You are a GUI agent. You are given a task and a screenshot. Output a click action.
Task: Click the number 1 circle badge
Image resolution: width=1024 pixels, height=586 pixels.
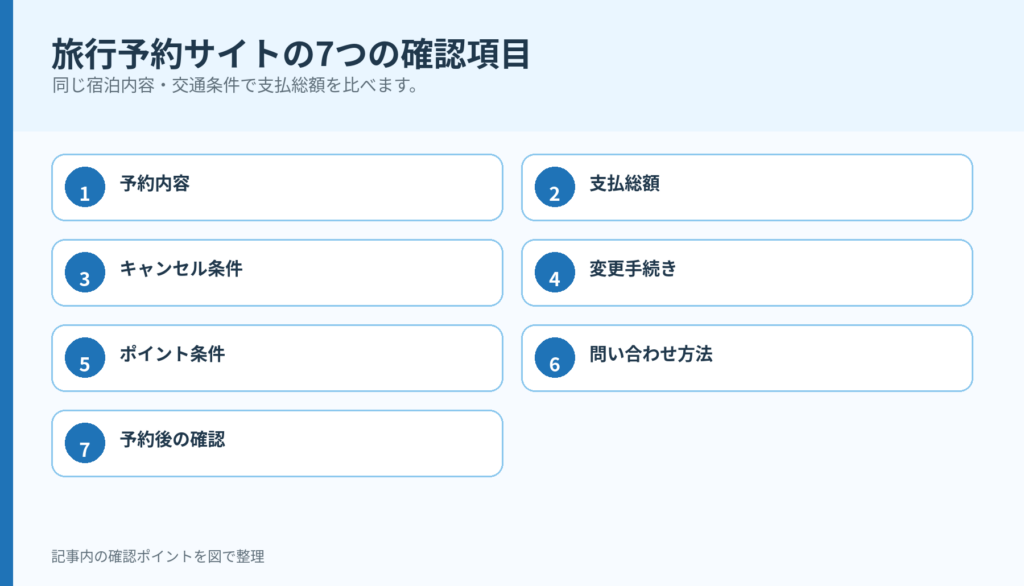[x=85, y=187]
